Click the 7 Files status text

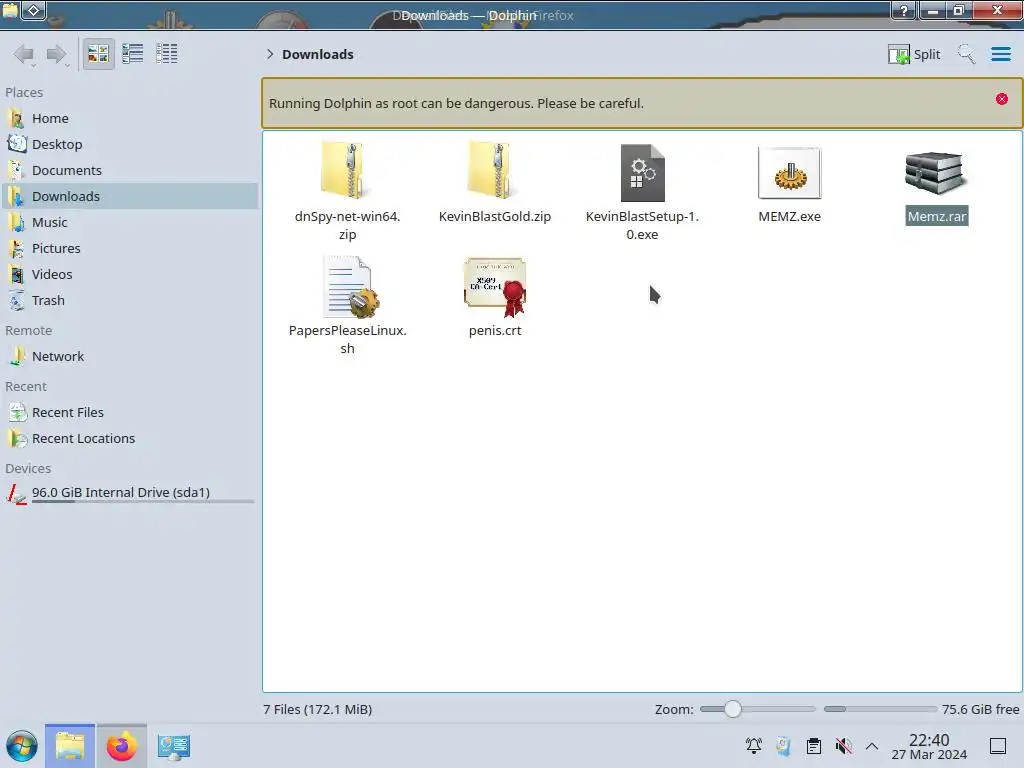[317, 709]
